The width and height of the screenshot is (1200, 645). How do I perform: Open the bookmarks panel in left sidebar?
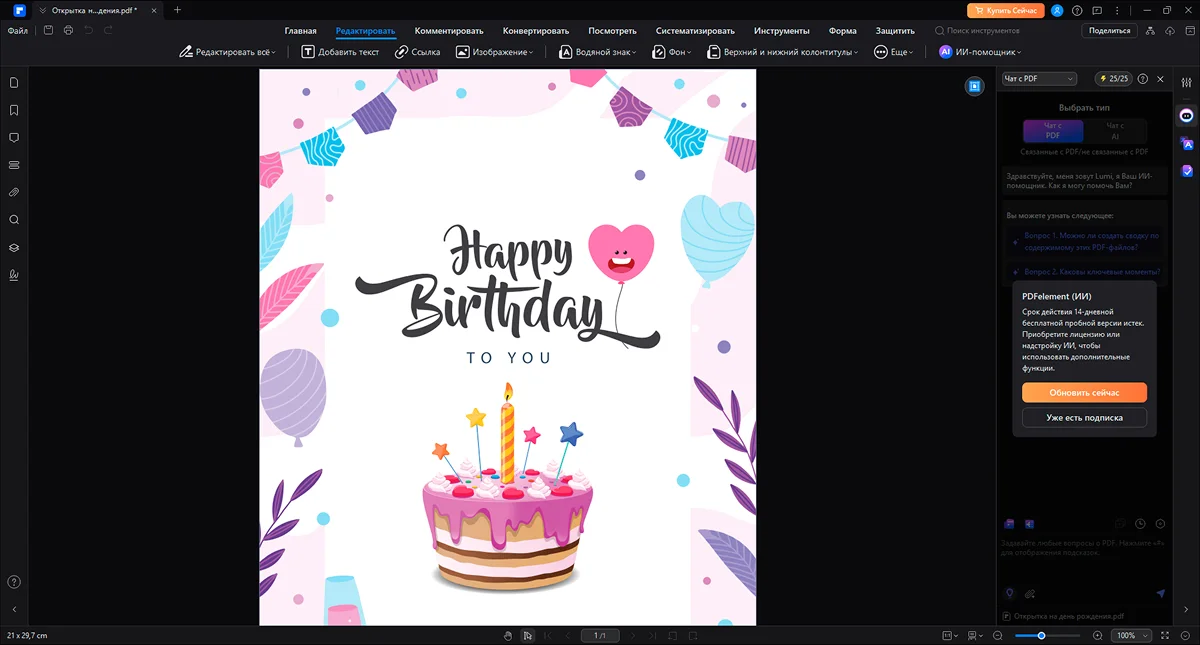click(14, 110)
